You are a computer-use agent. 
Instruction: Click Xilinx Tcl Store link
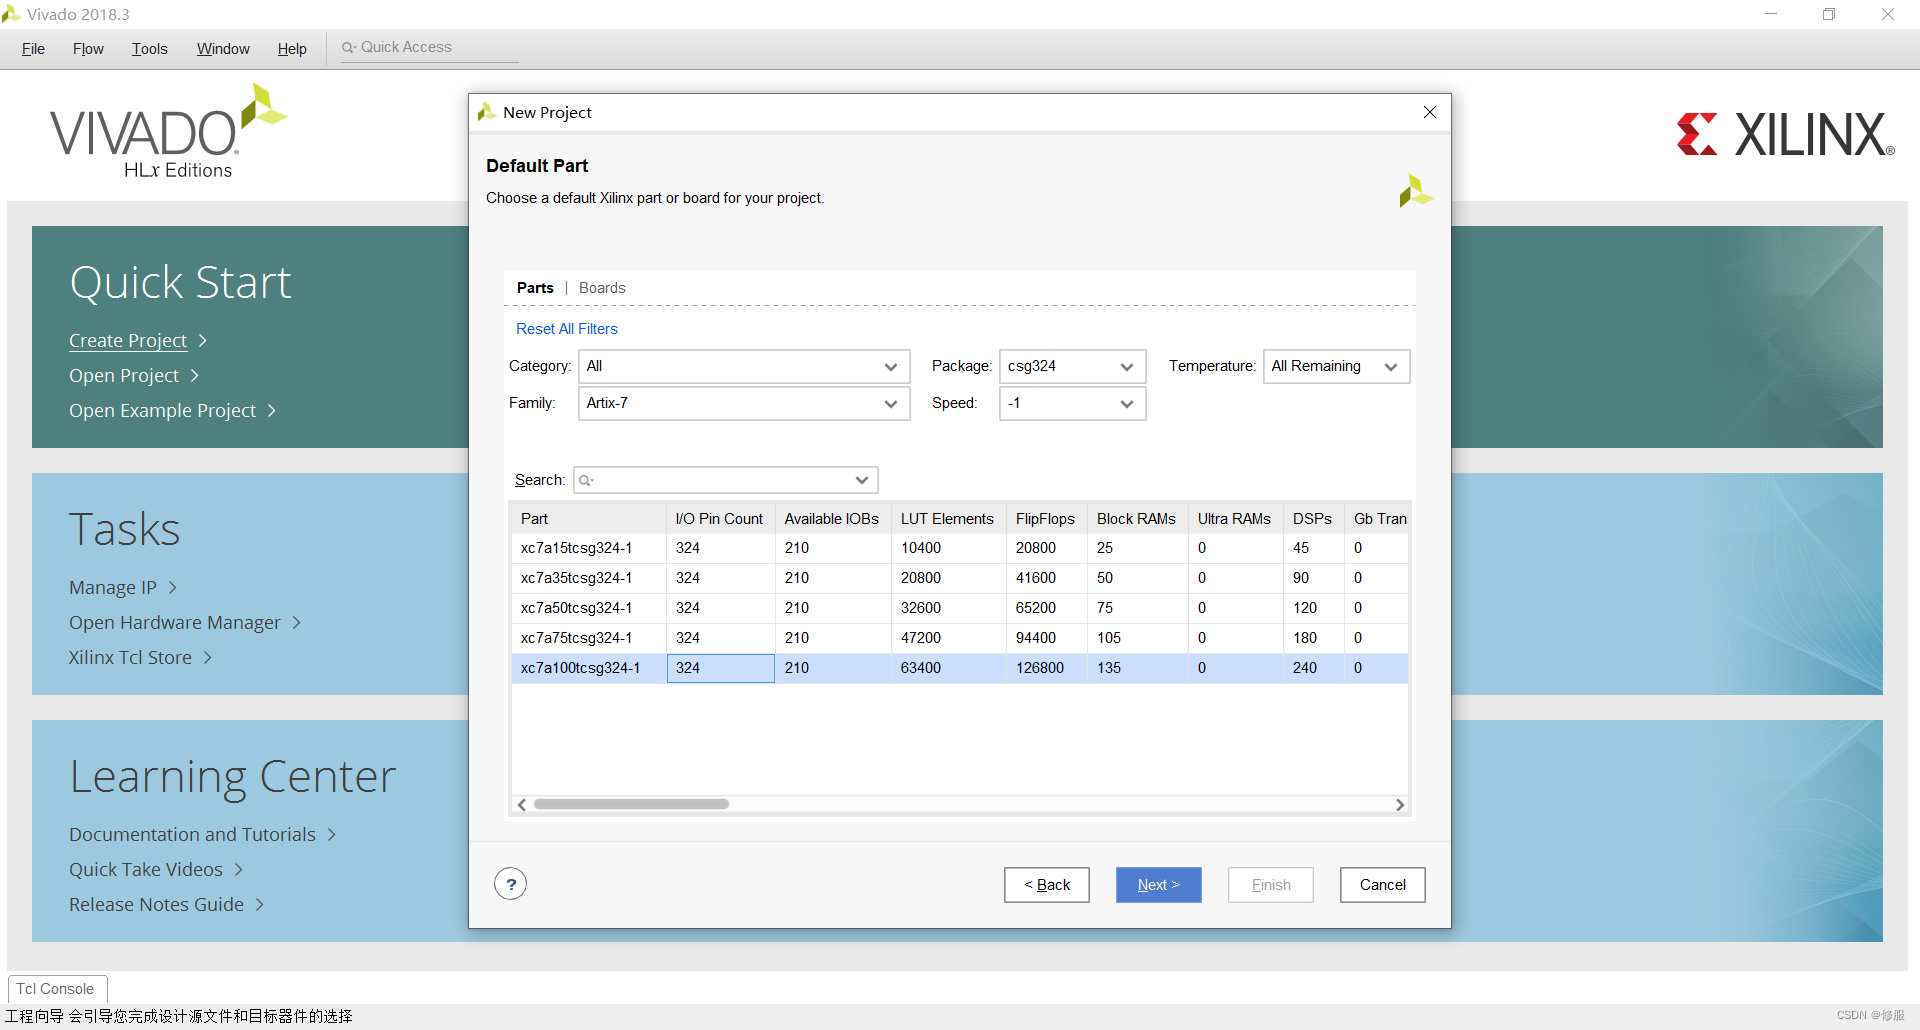click(x=130, y=658)
